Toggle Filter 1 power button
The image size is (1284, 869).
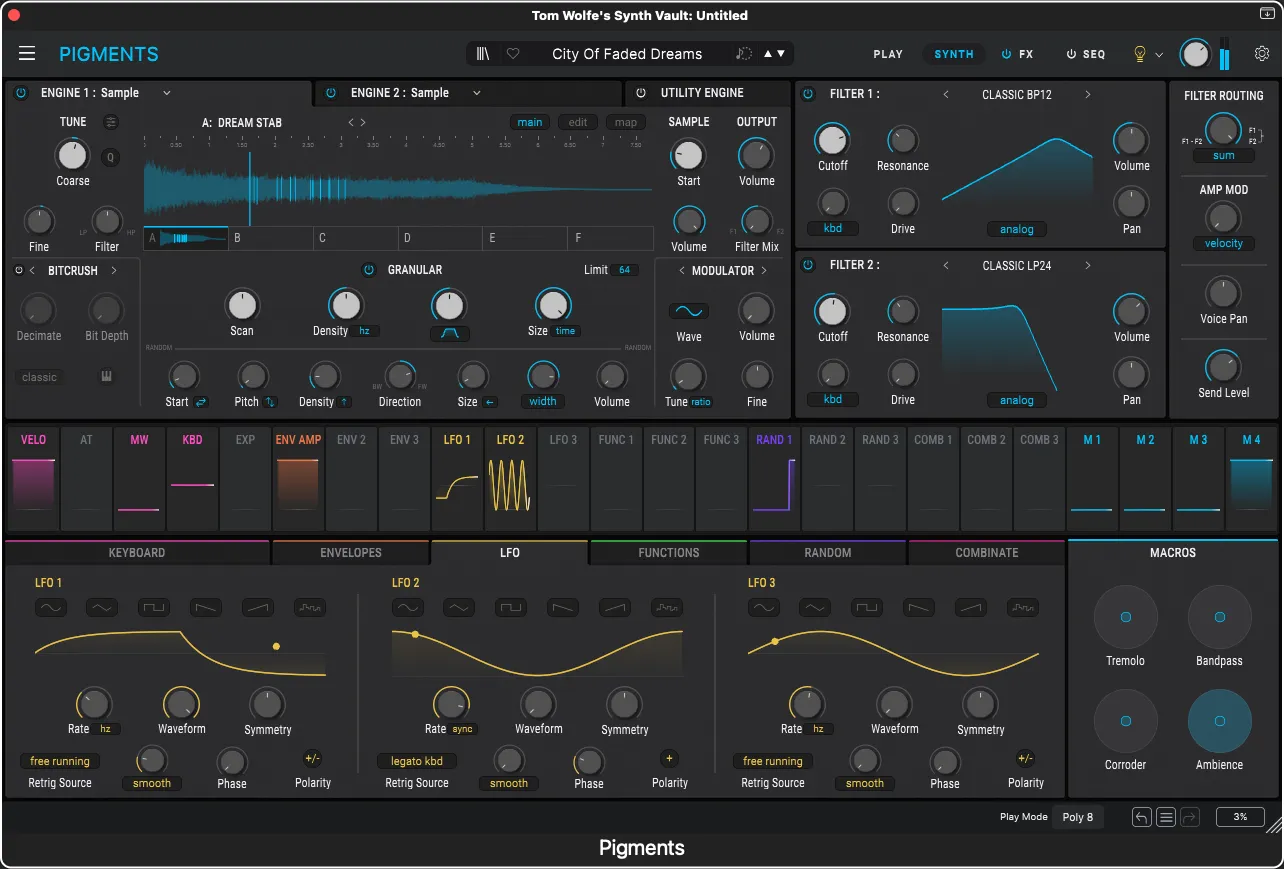[809, 94]
